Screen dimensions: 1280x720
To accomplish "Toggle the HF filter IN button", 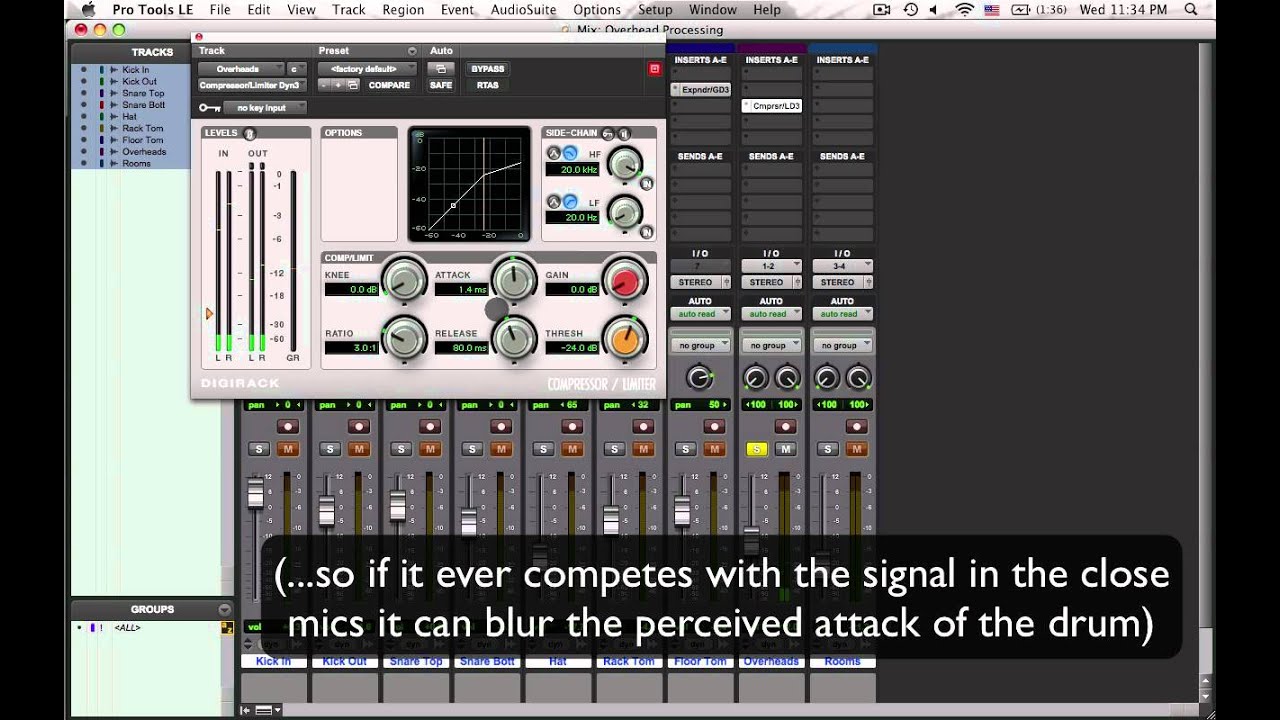I will click(647, 184).
